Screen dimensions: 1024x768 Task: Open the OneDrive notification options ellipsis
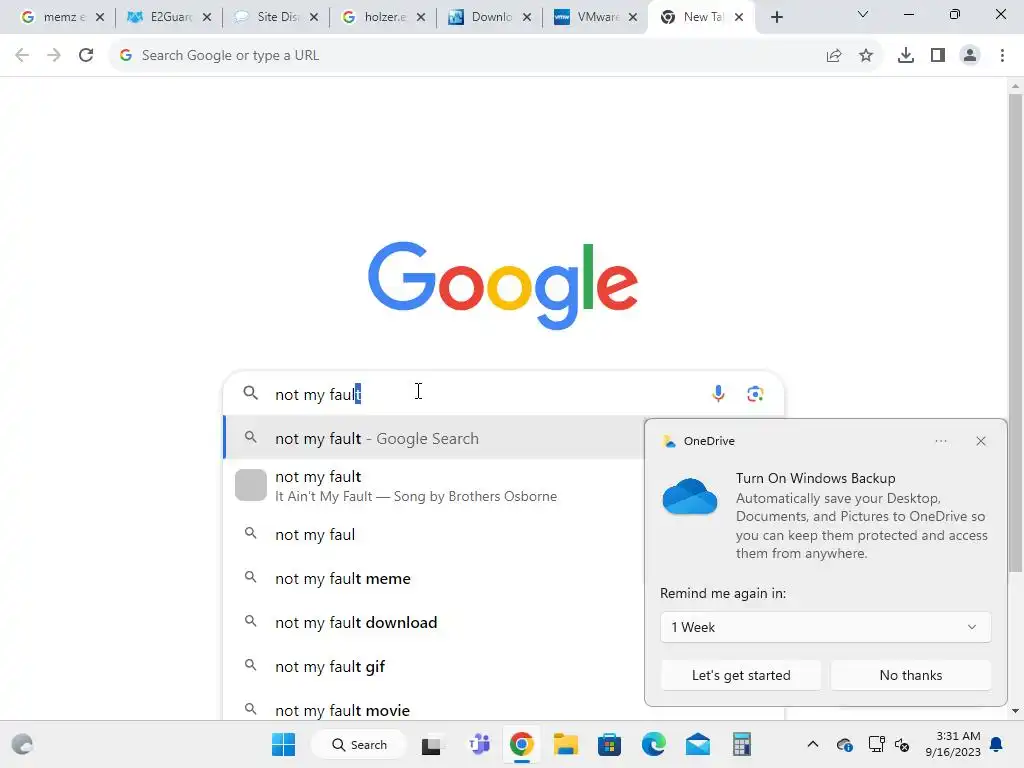pos(940,441)
